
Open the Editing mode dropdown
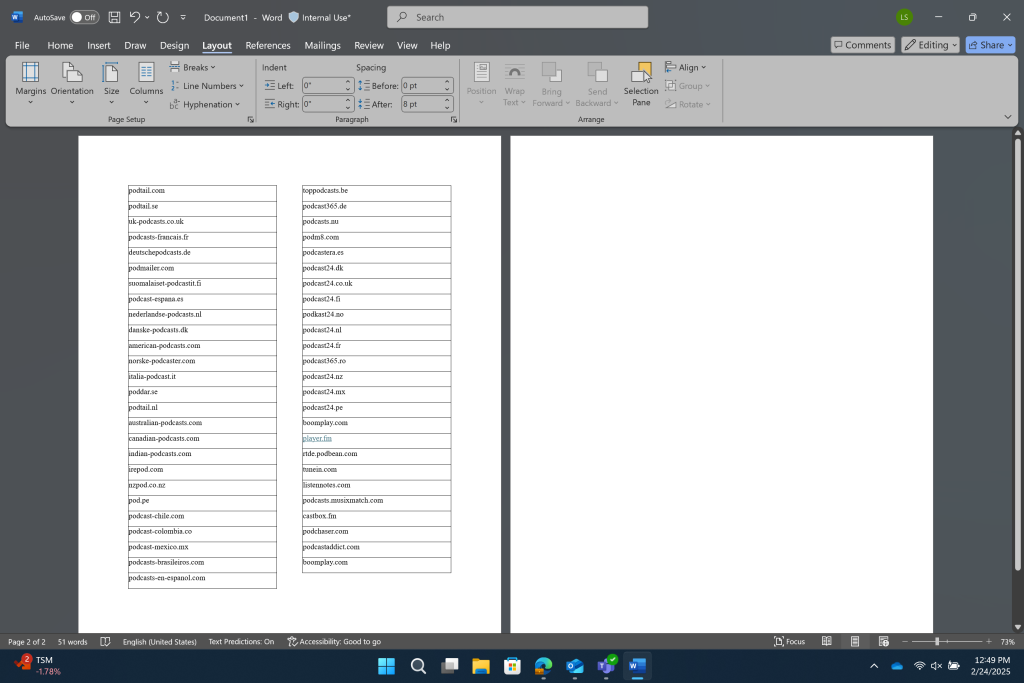coord(931,45)
